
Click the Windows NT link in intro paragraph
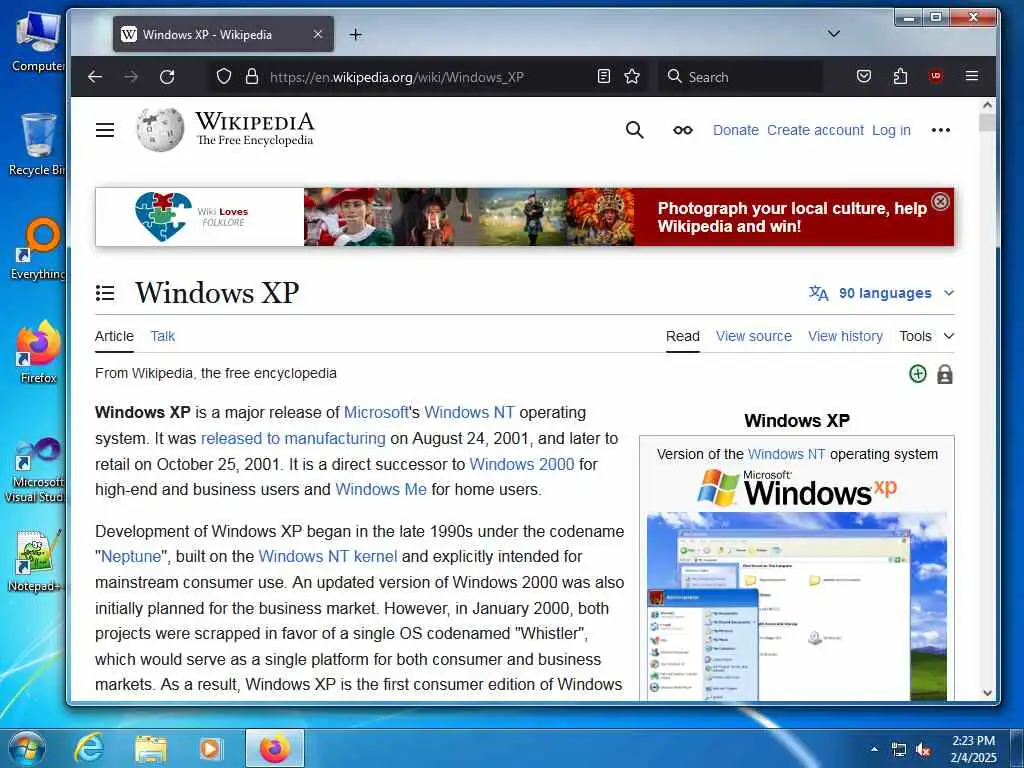click(x=470, y=413)
